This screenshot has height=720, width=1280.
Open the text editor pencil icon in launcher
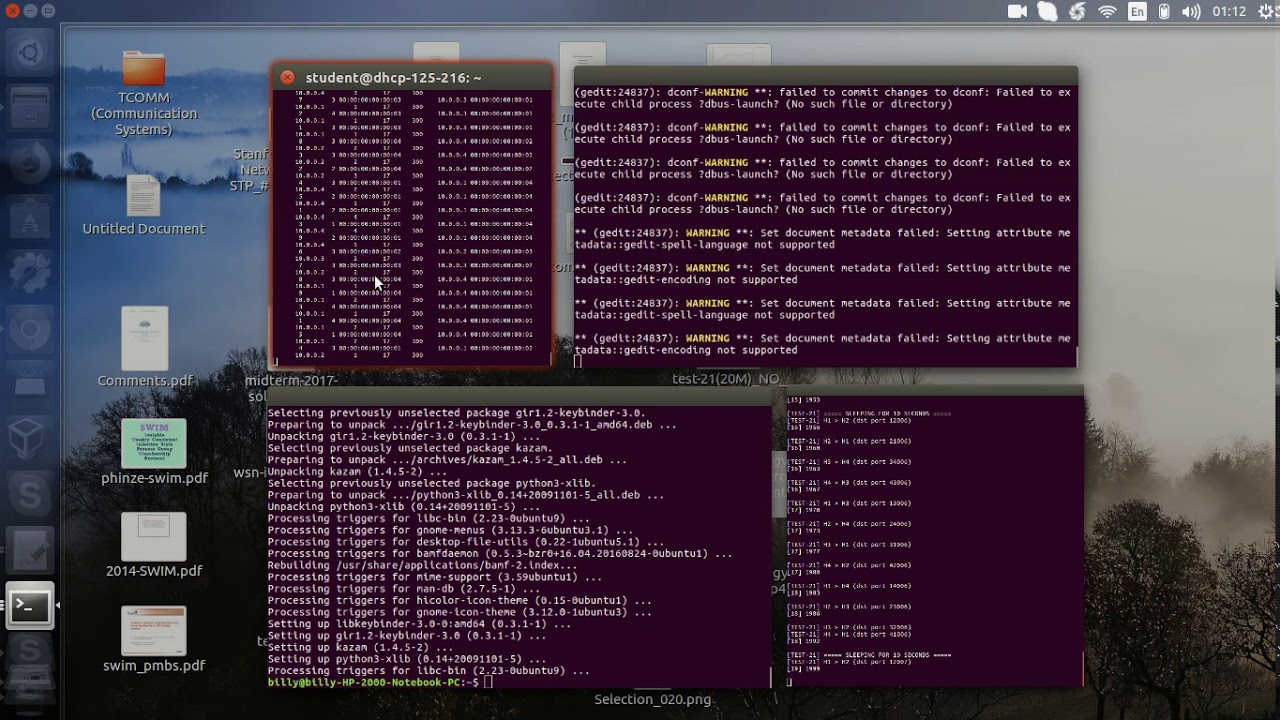pyautogui.click(x=29, y=549)
